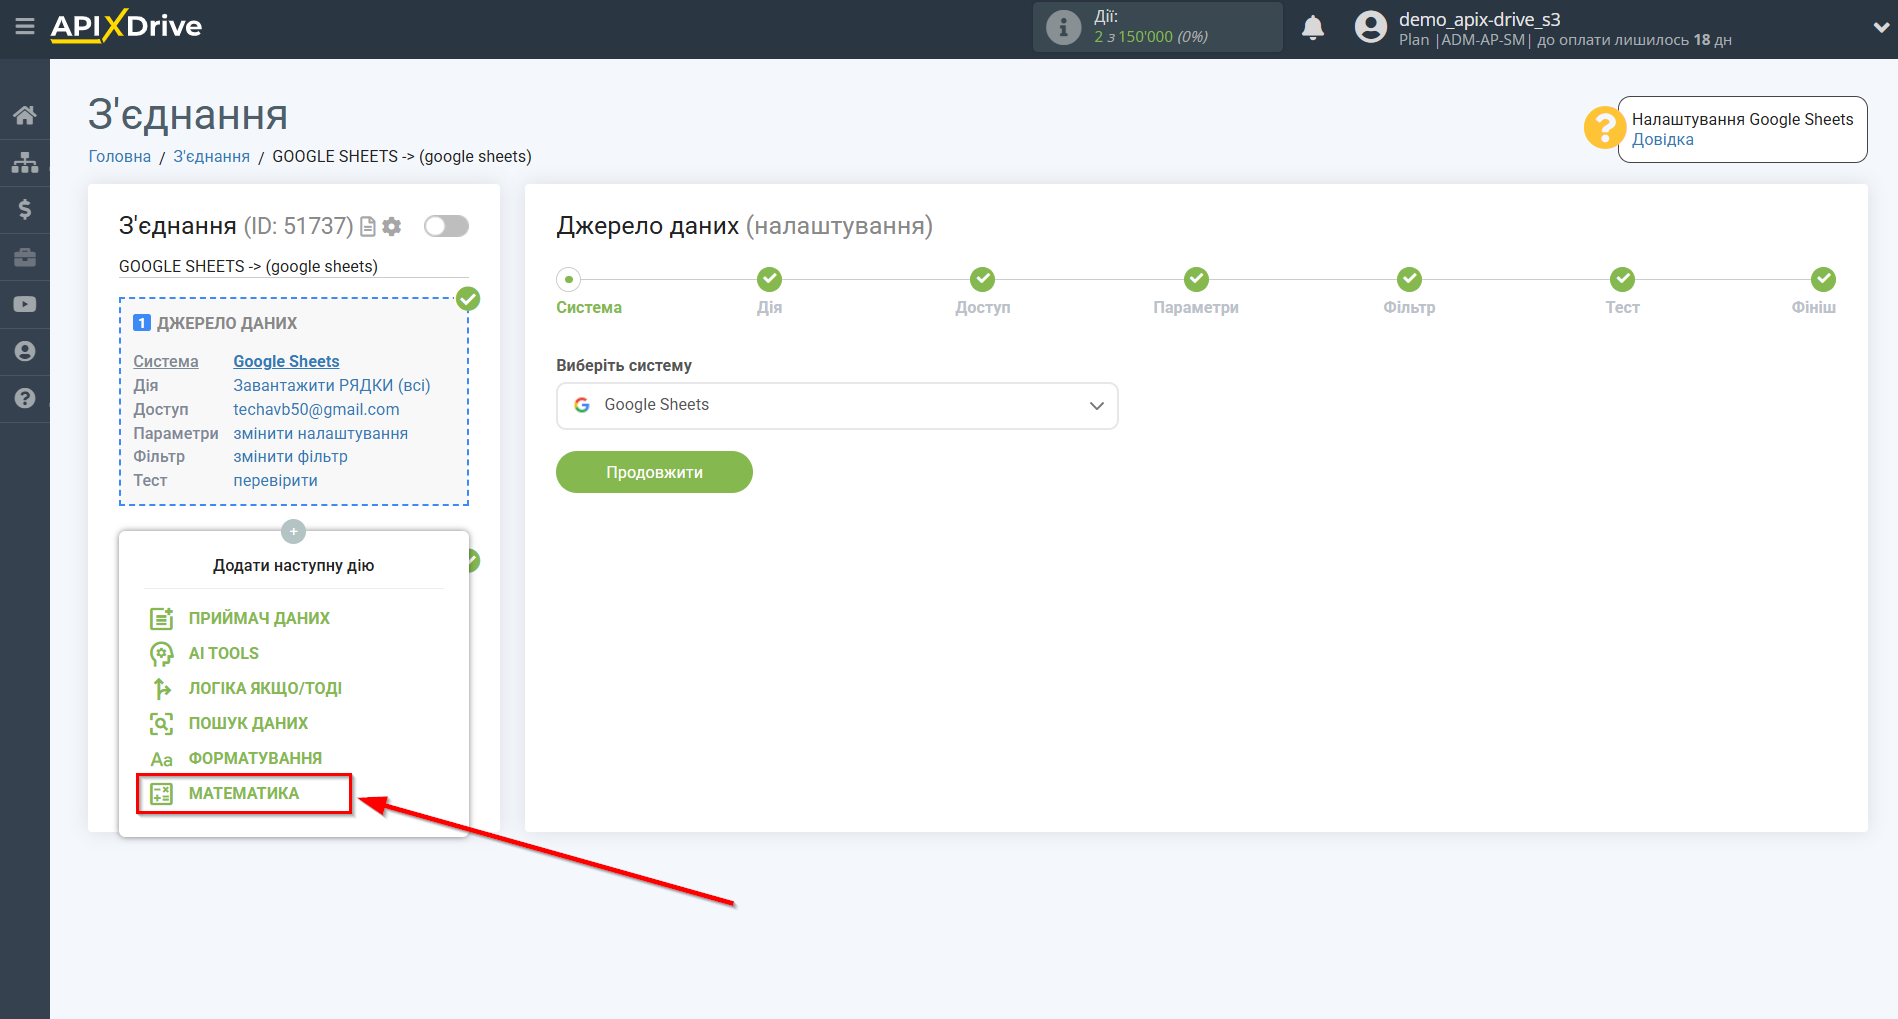
Task: Click the ApiX-Drive logo
Action: tap(126, 26)
